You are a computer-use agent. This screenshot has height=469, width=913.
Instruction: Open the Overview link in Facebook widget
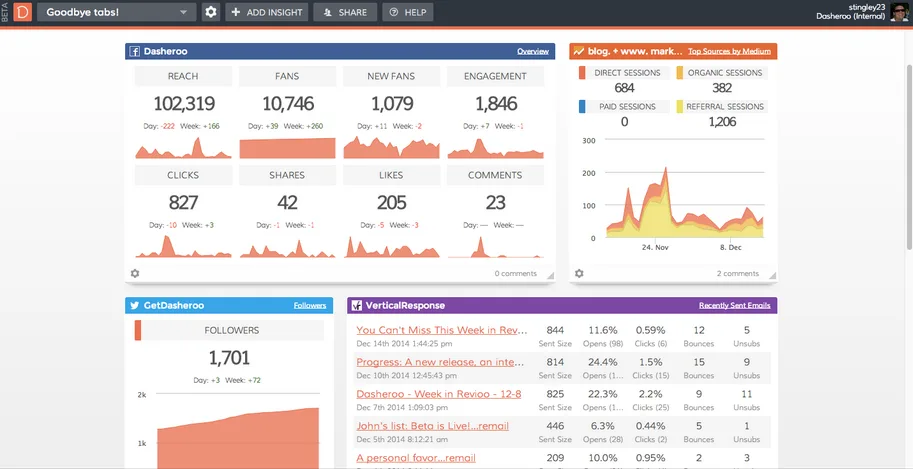[533, 51]
